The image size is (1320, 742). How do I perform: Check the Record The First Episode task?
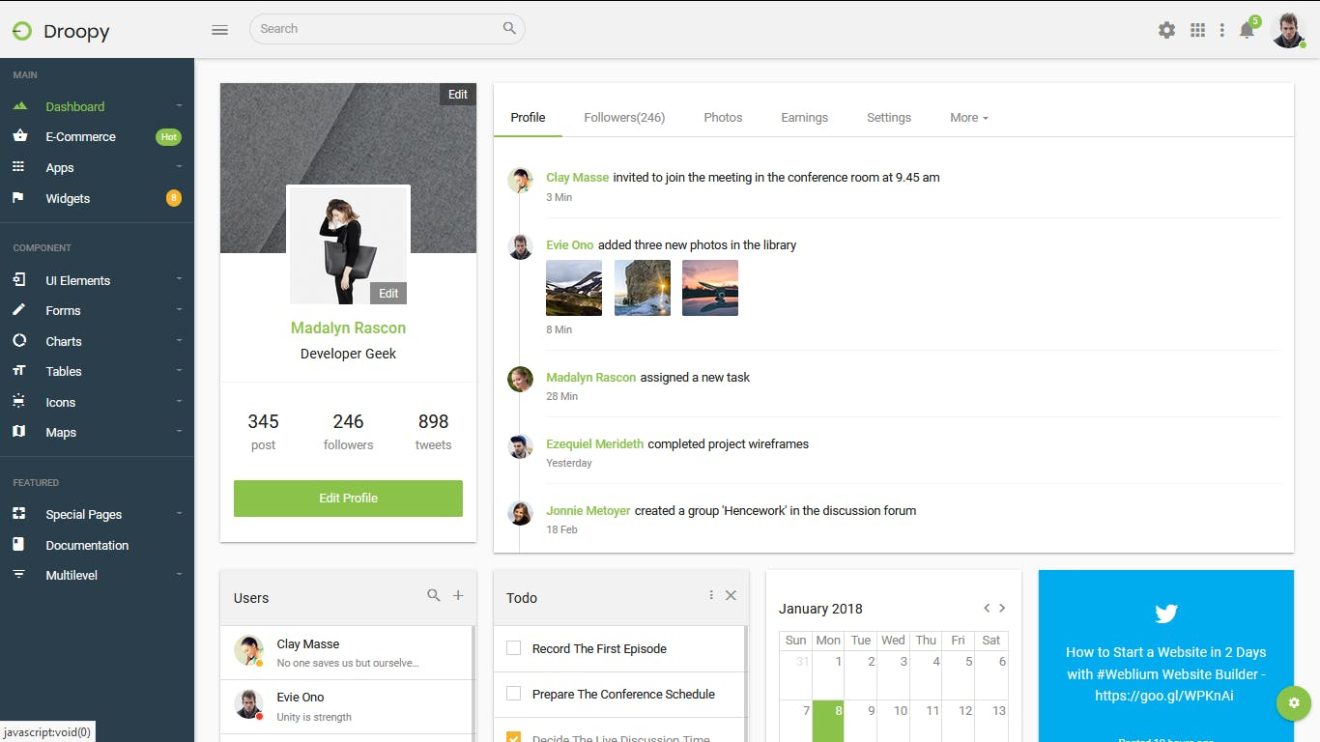tap(514, 648)
